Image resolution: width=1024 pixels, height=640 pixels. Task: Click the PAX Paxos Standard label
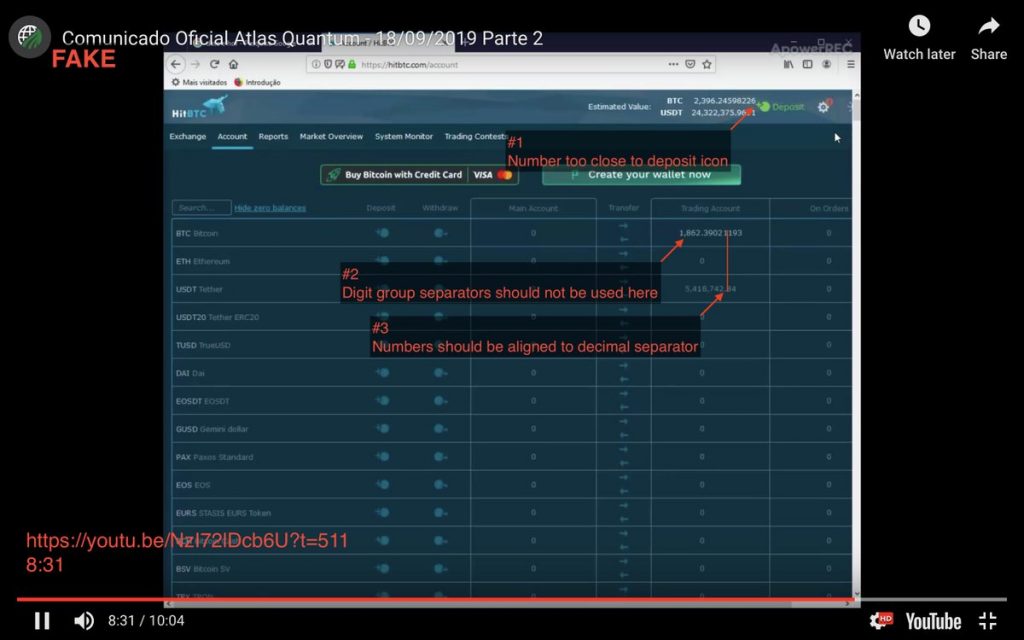point(214,457)
